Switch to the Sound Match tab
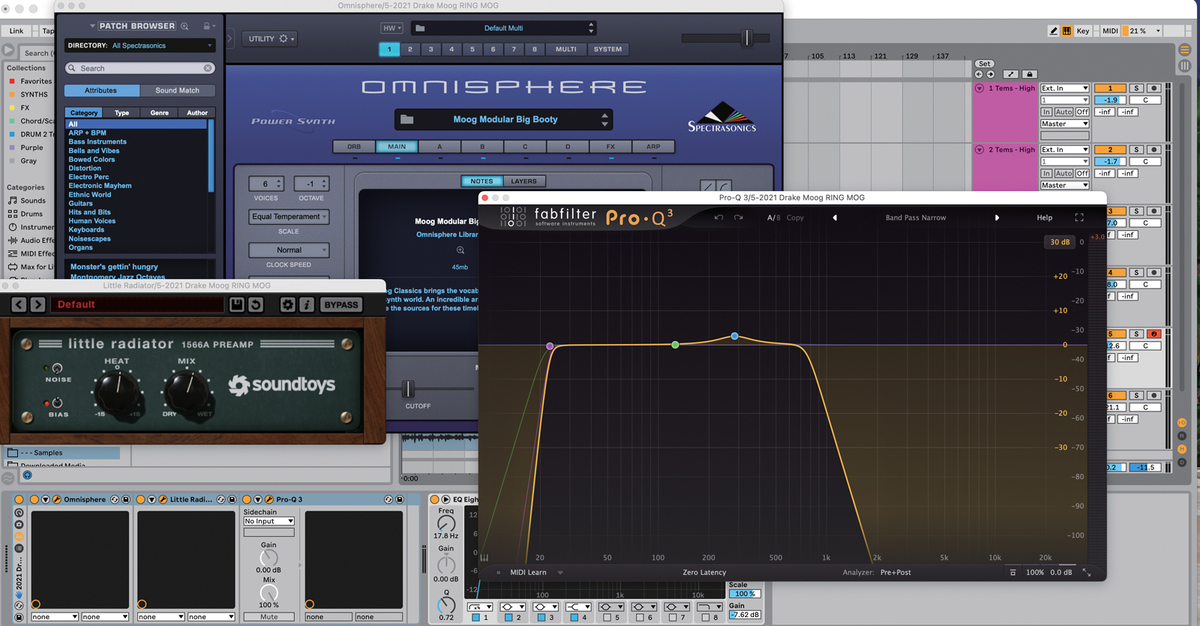The image size is (1200, 626). click(x=176, y=90)
